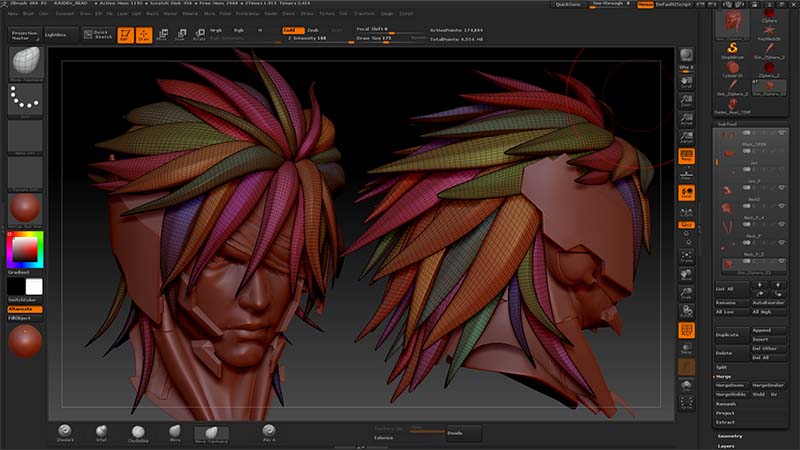This screenshot has width=800, height=450.
Task: Select the Cylinder3D tool thumbnail
Action: tap(732, 69)
